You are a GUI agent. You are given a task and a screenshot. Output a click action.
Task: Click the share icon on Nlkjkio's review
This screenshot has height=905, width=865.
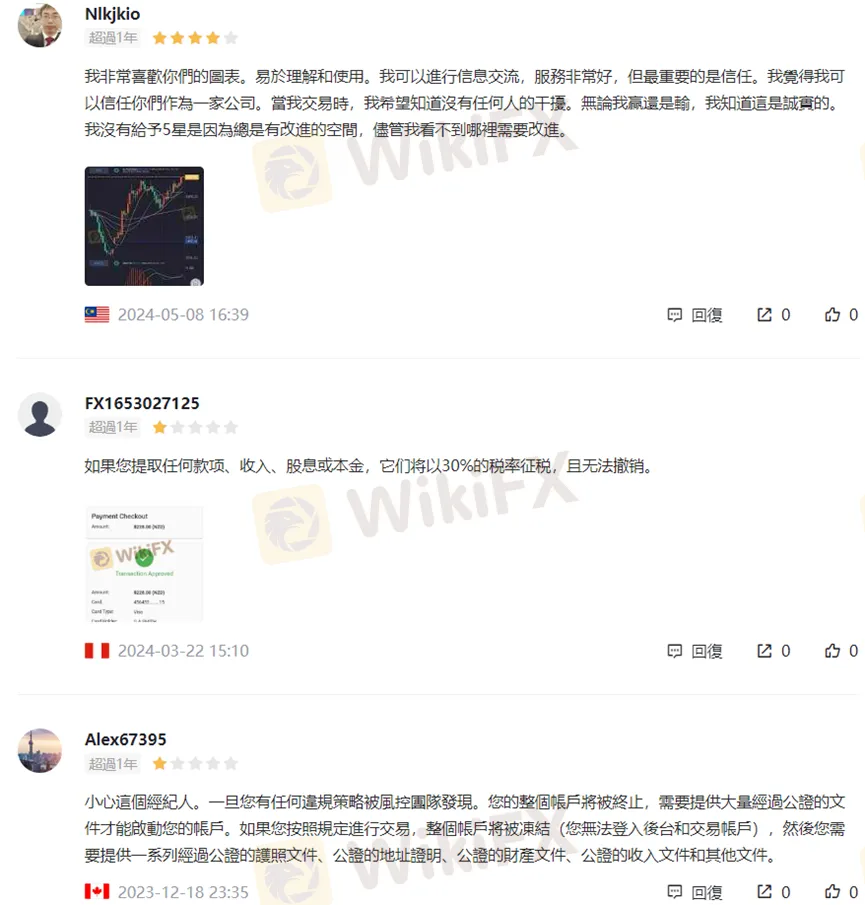764,315
